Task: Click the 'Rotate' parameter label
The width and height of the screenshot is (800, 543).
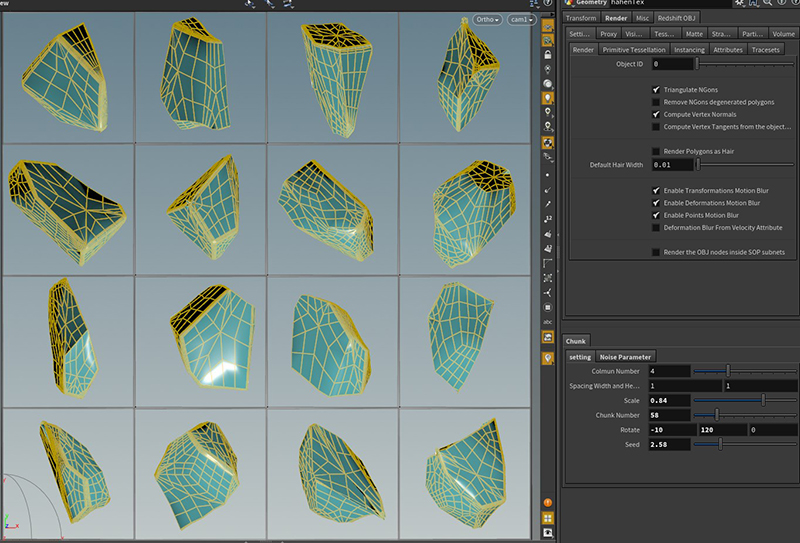Action: pyautogui.click(x=630, y=430)
